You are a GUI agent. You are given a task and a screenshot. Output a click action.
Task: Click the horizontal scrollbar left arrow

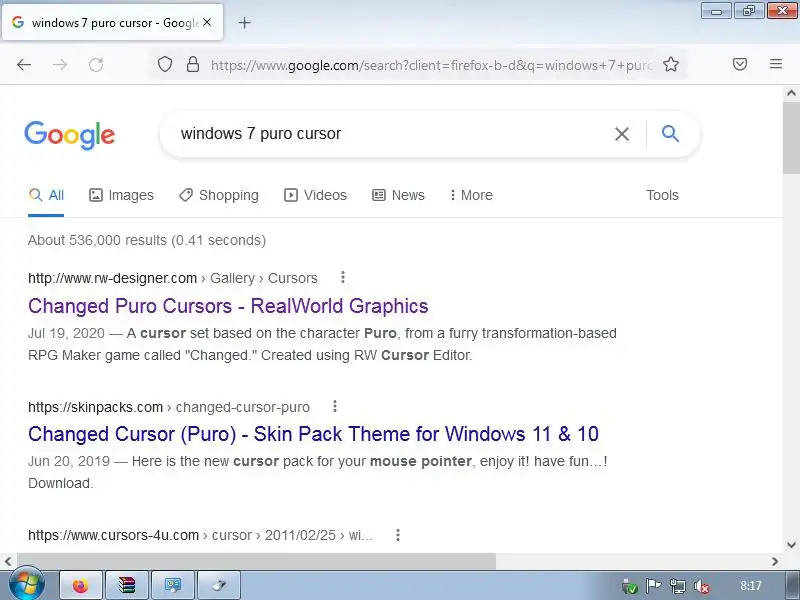(8, 561)
